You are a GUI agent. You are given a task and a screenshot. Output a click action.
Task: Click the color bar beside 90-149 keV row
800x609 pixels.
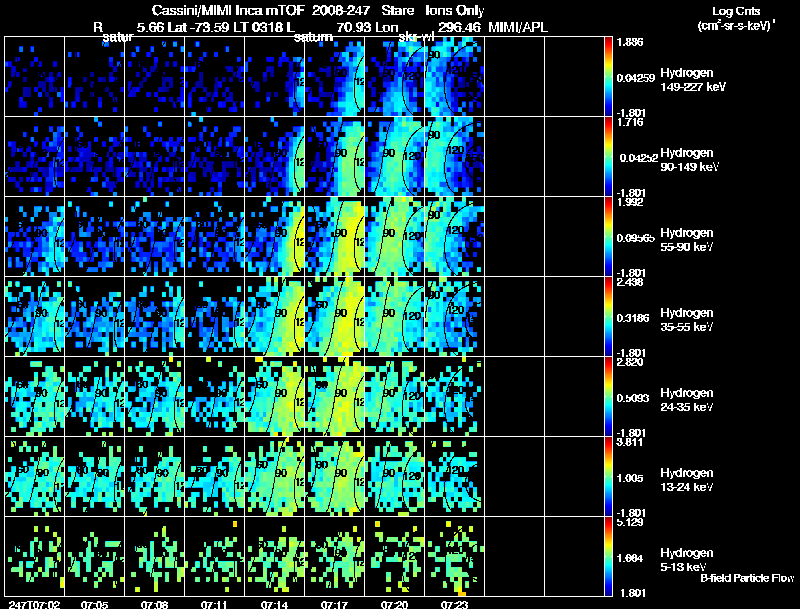click(x=608, y=157)
